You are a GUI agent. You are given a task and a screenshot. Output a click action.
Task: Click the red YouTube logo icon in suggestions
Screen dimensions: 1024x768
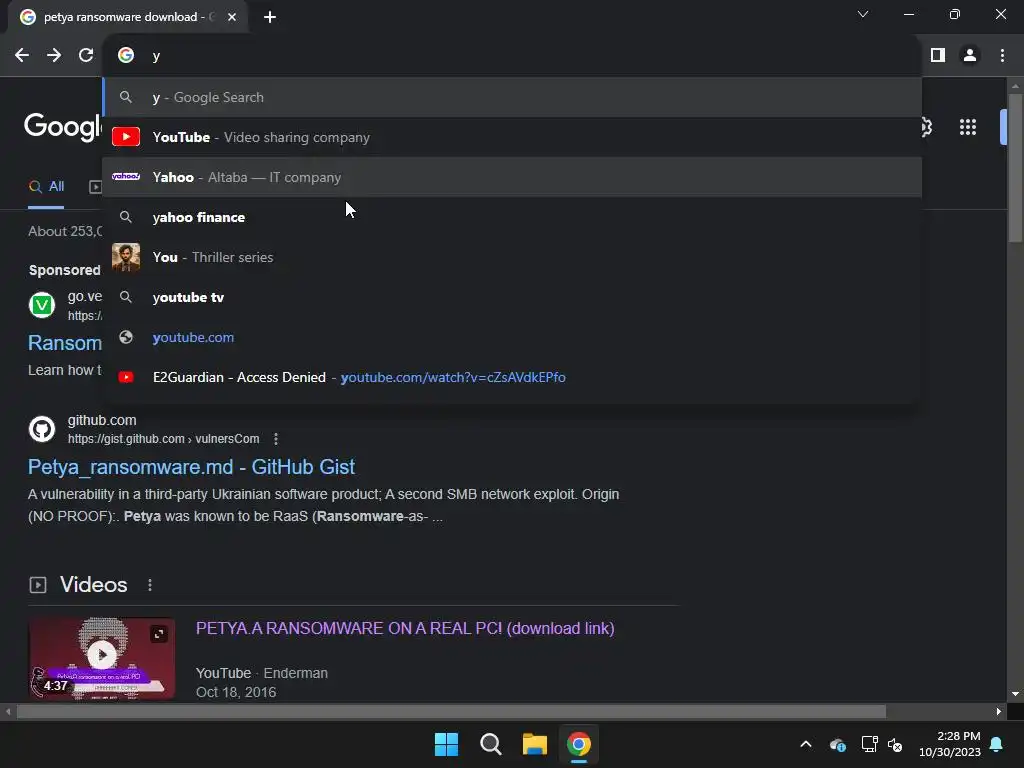[x=126, y=136]
